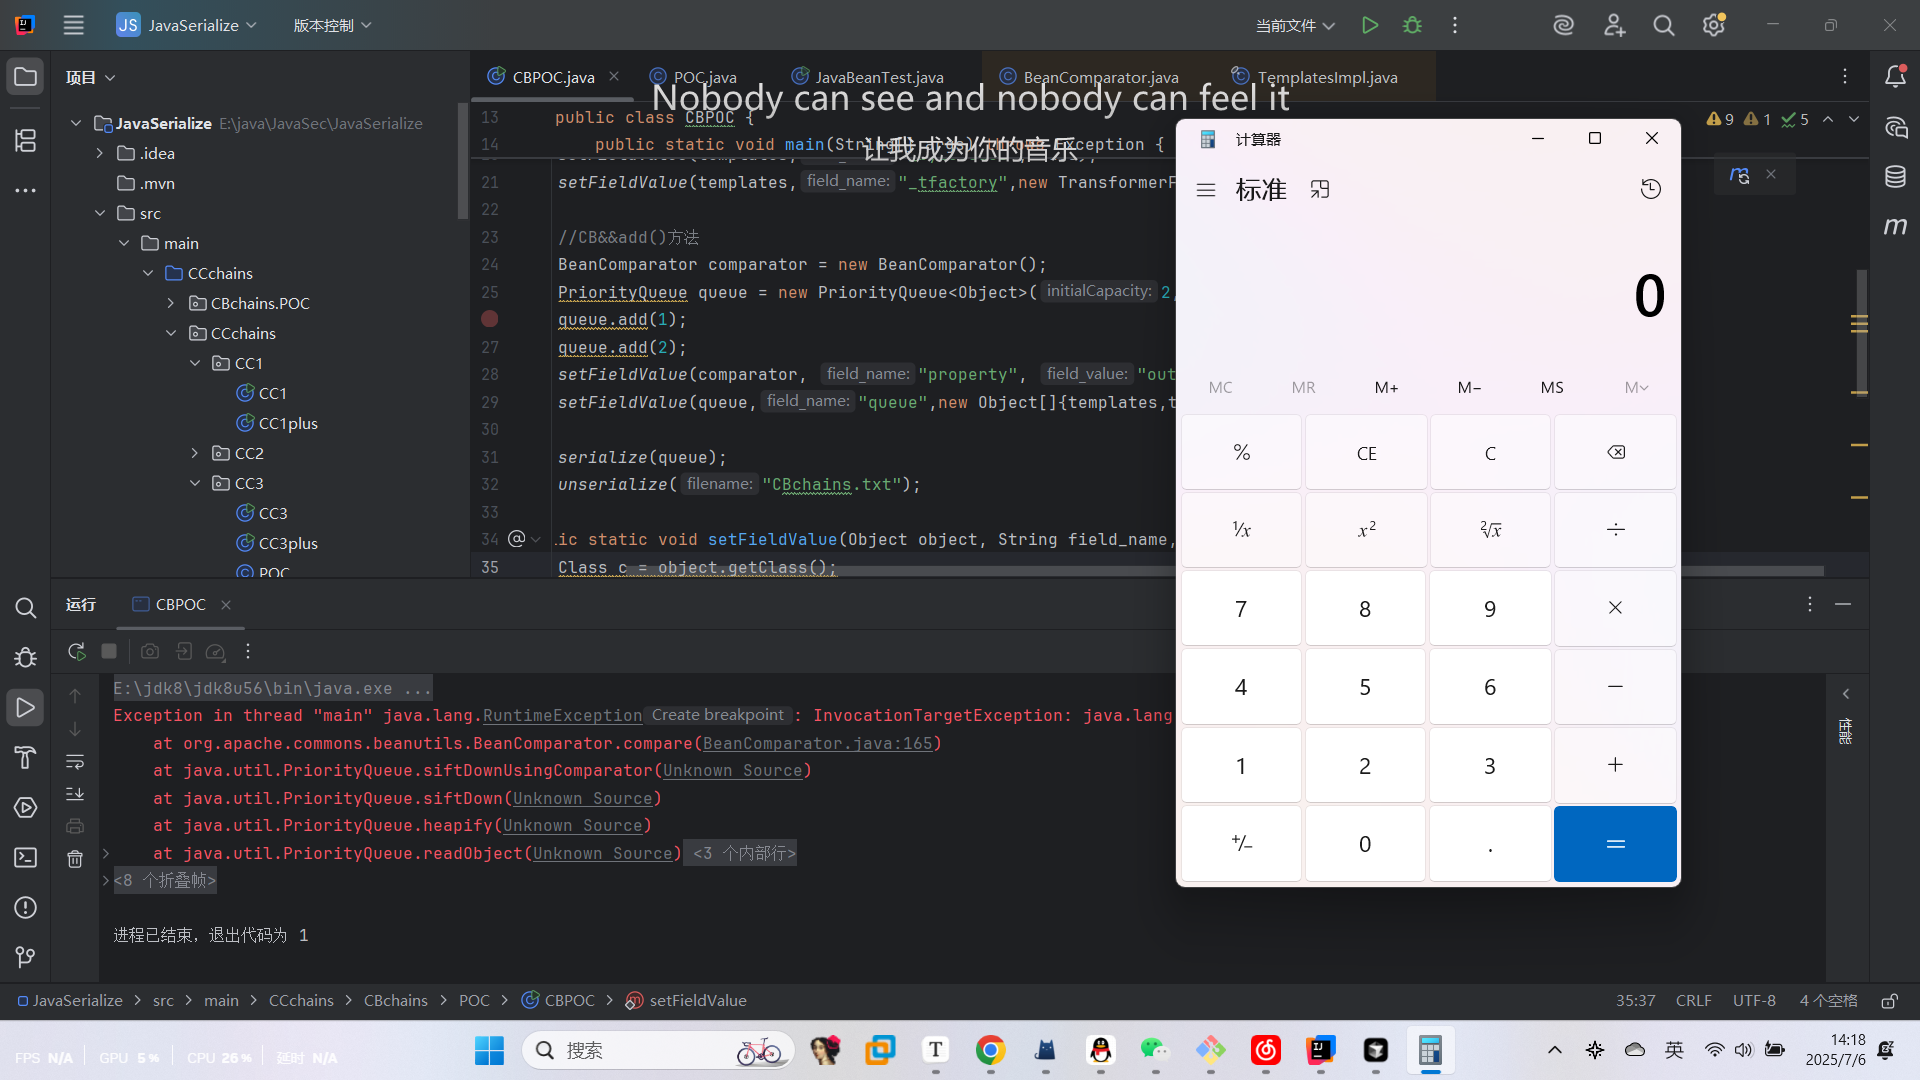Screen dimensions: 1920x1080
Task: Rerun CBPOC in the run panel
Action: point(76,651)
